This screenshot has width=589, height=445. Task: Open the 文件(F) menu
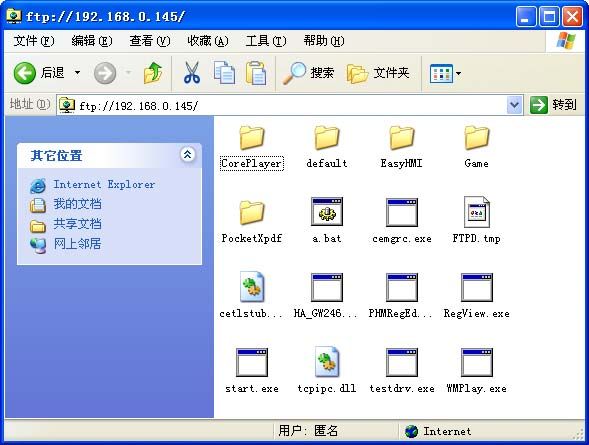pos(34,41)
